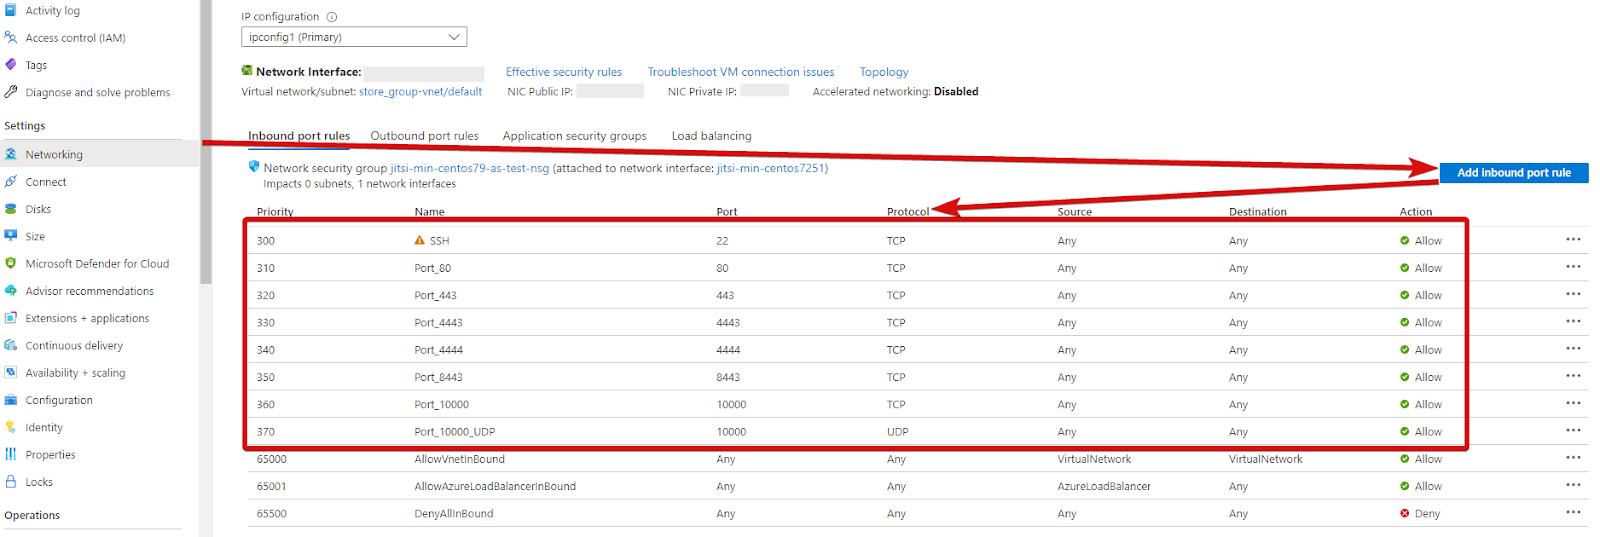Click priority value 300
Screen dimensions: 1600x537
tap(265, 241)
